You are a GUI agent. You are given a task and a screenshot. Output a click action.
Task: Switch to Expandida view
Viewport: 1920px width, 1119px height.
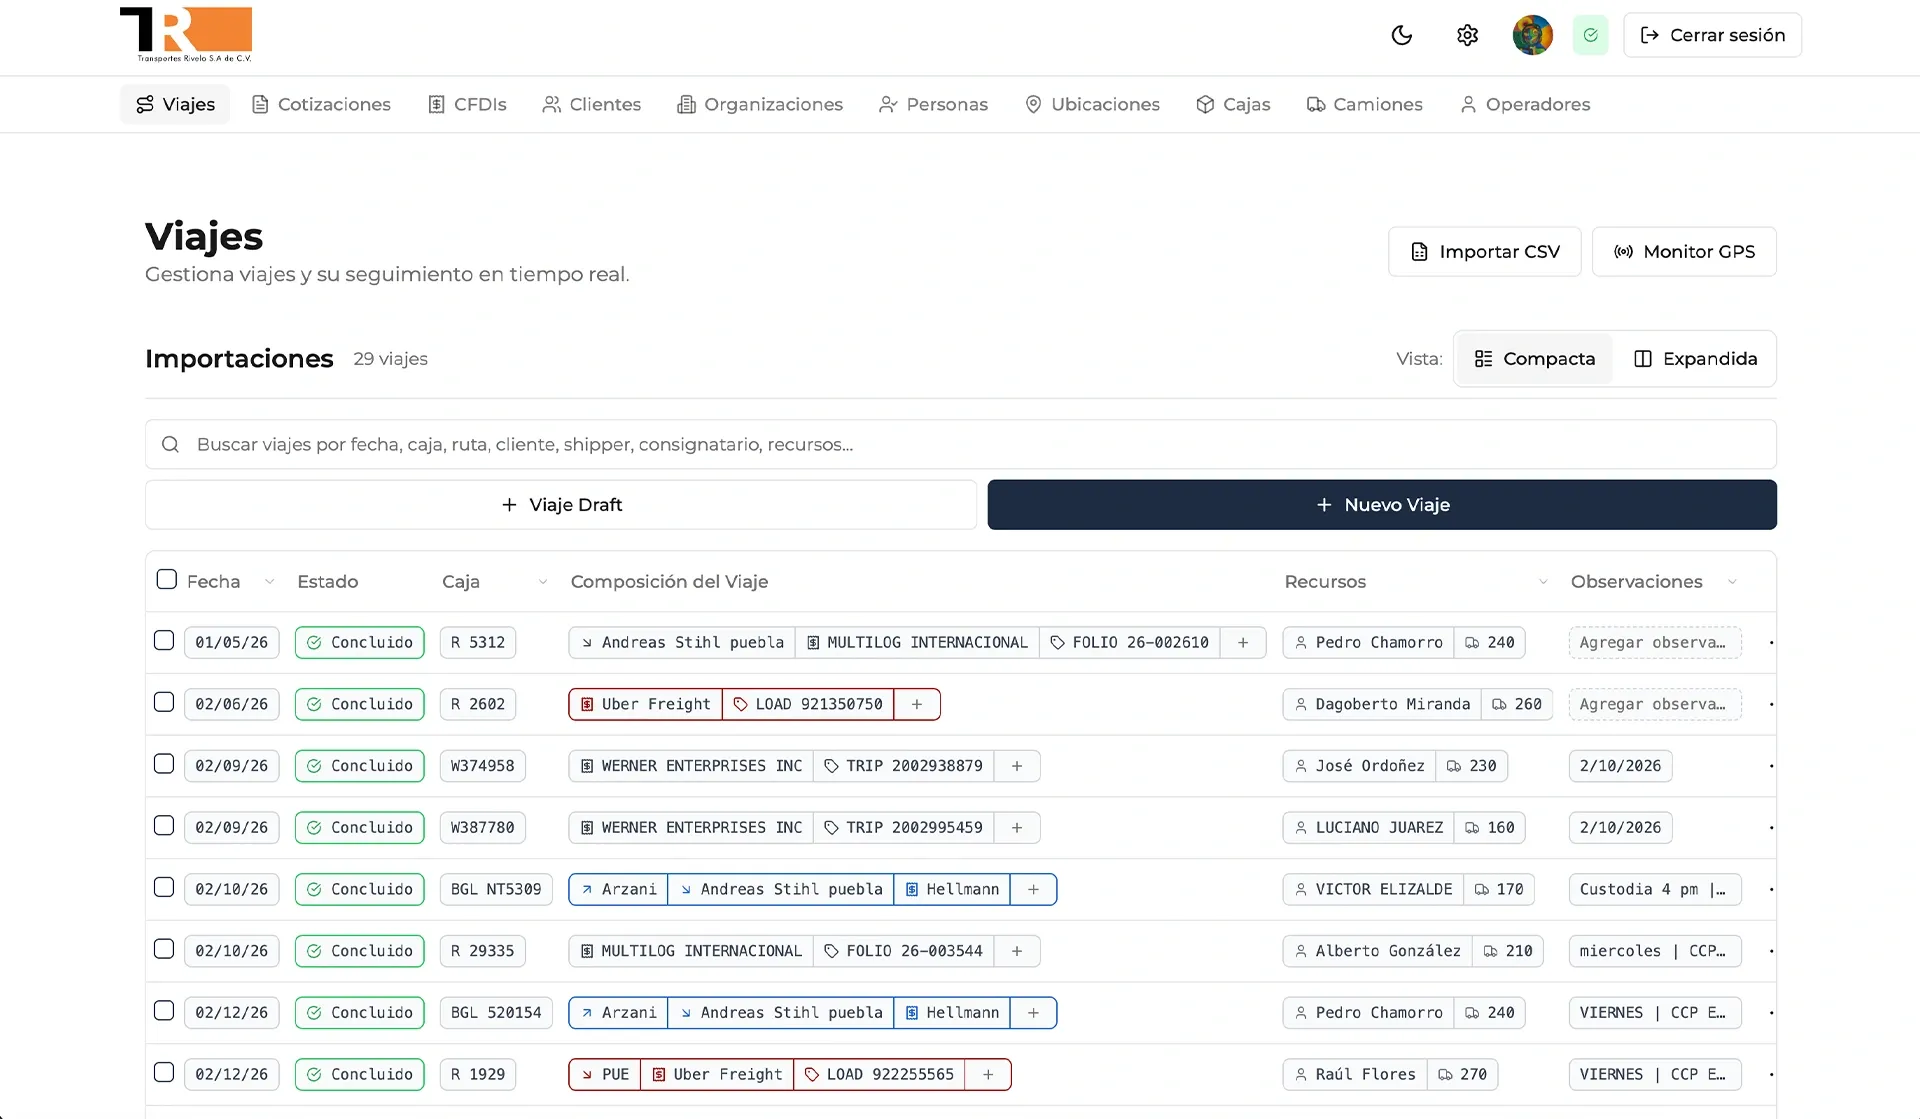tap(1695, 359)
